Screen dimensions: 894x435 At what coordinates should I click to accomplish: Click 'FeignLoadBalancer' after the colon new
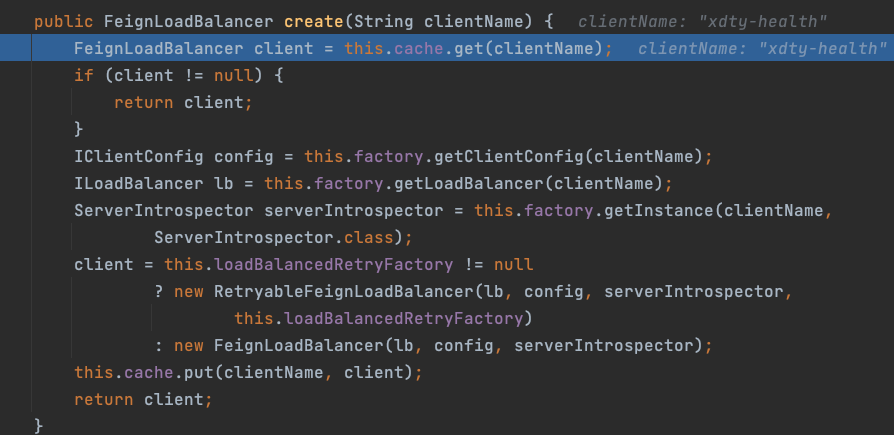pyautogui.click(x=299, y=345)
